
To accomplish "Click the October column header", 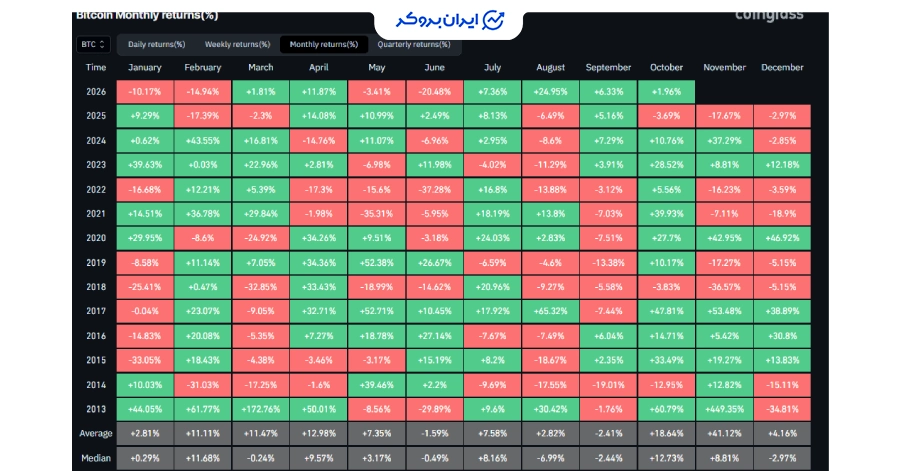I will pos(666,67).
